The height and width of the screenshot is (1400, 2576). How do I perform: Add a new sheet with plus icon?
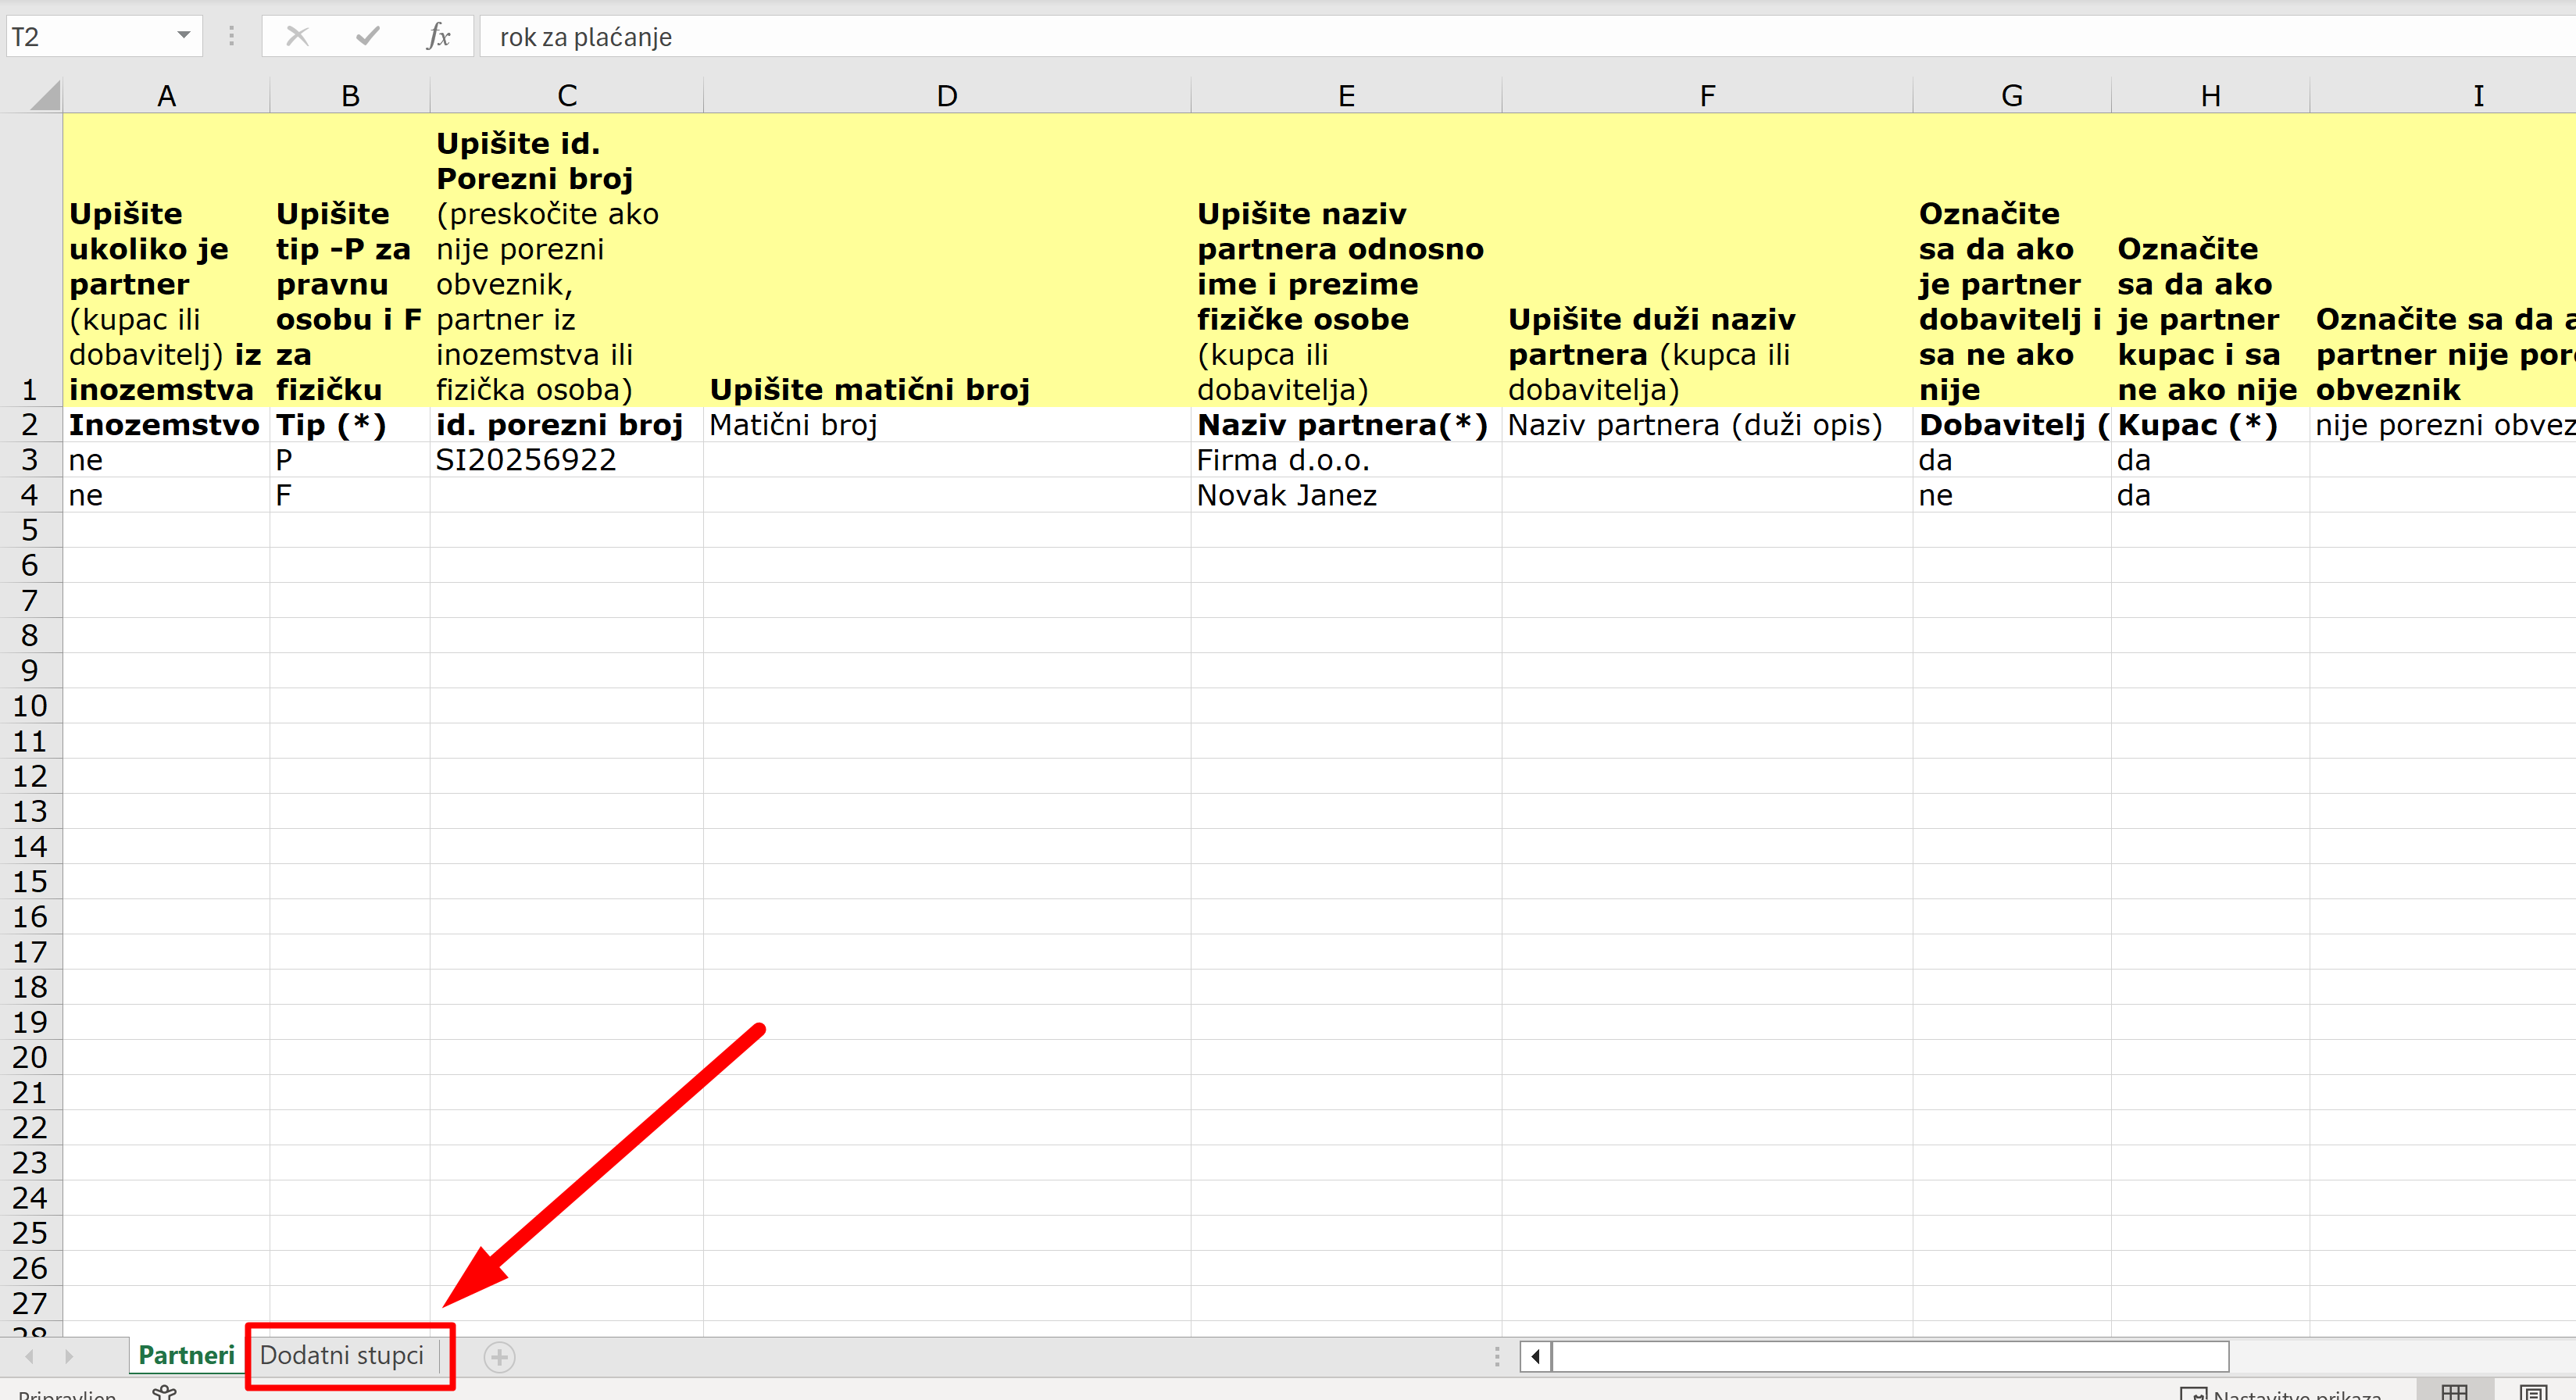point(499,1357)
